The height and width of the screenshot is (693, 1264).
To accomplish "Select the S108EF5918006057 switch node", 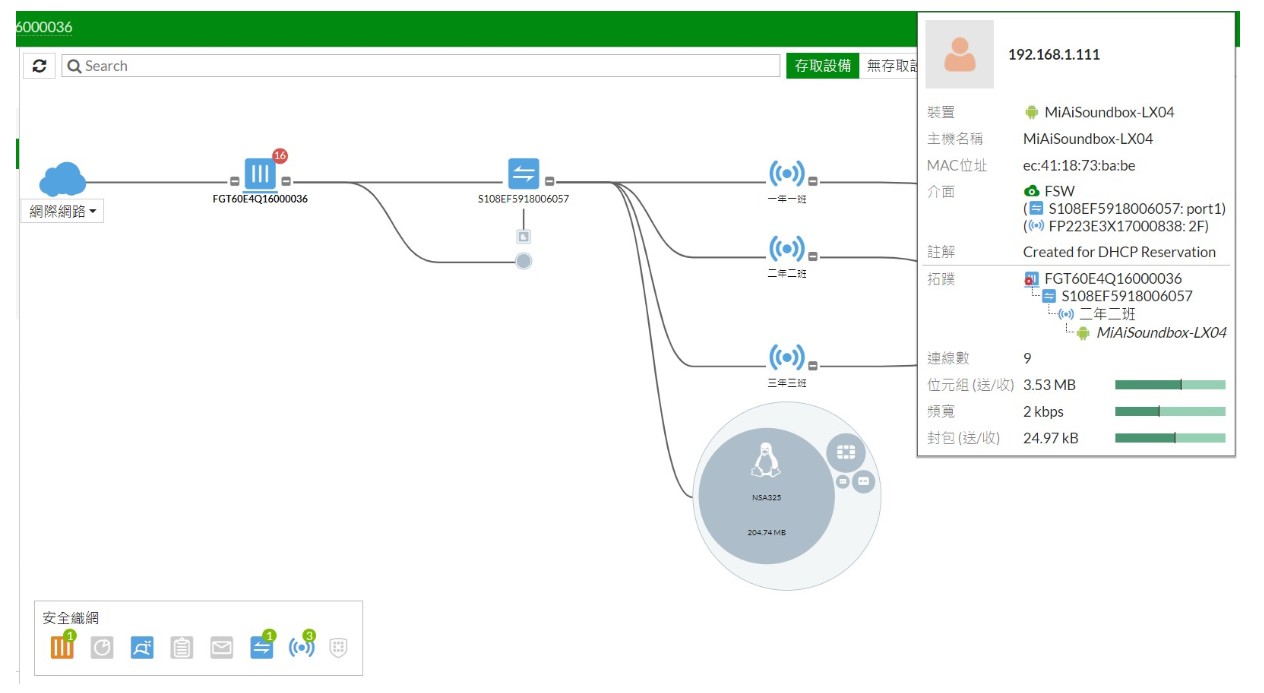I will click(524, 174).
